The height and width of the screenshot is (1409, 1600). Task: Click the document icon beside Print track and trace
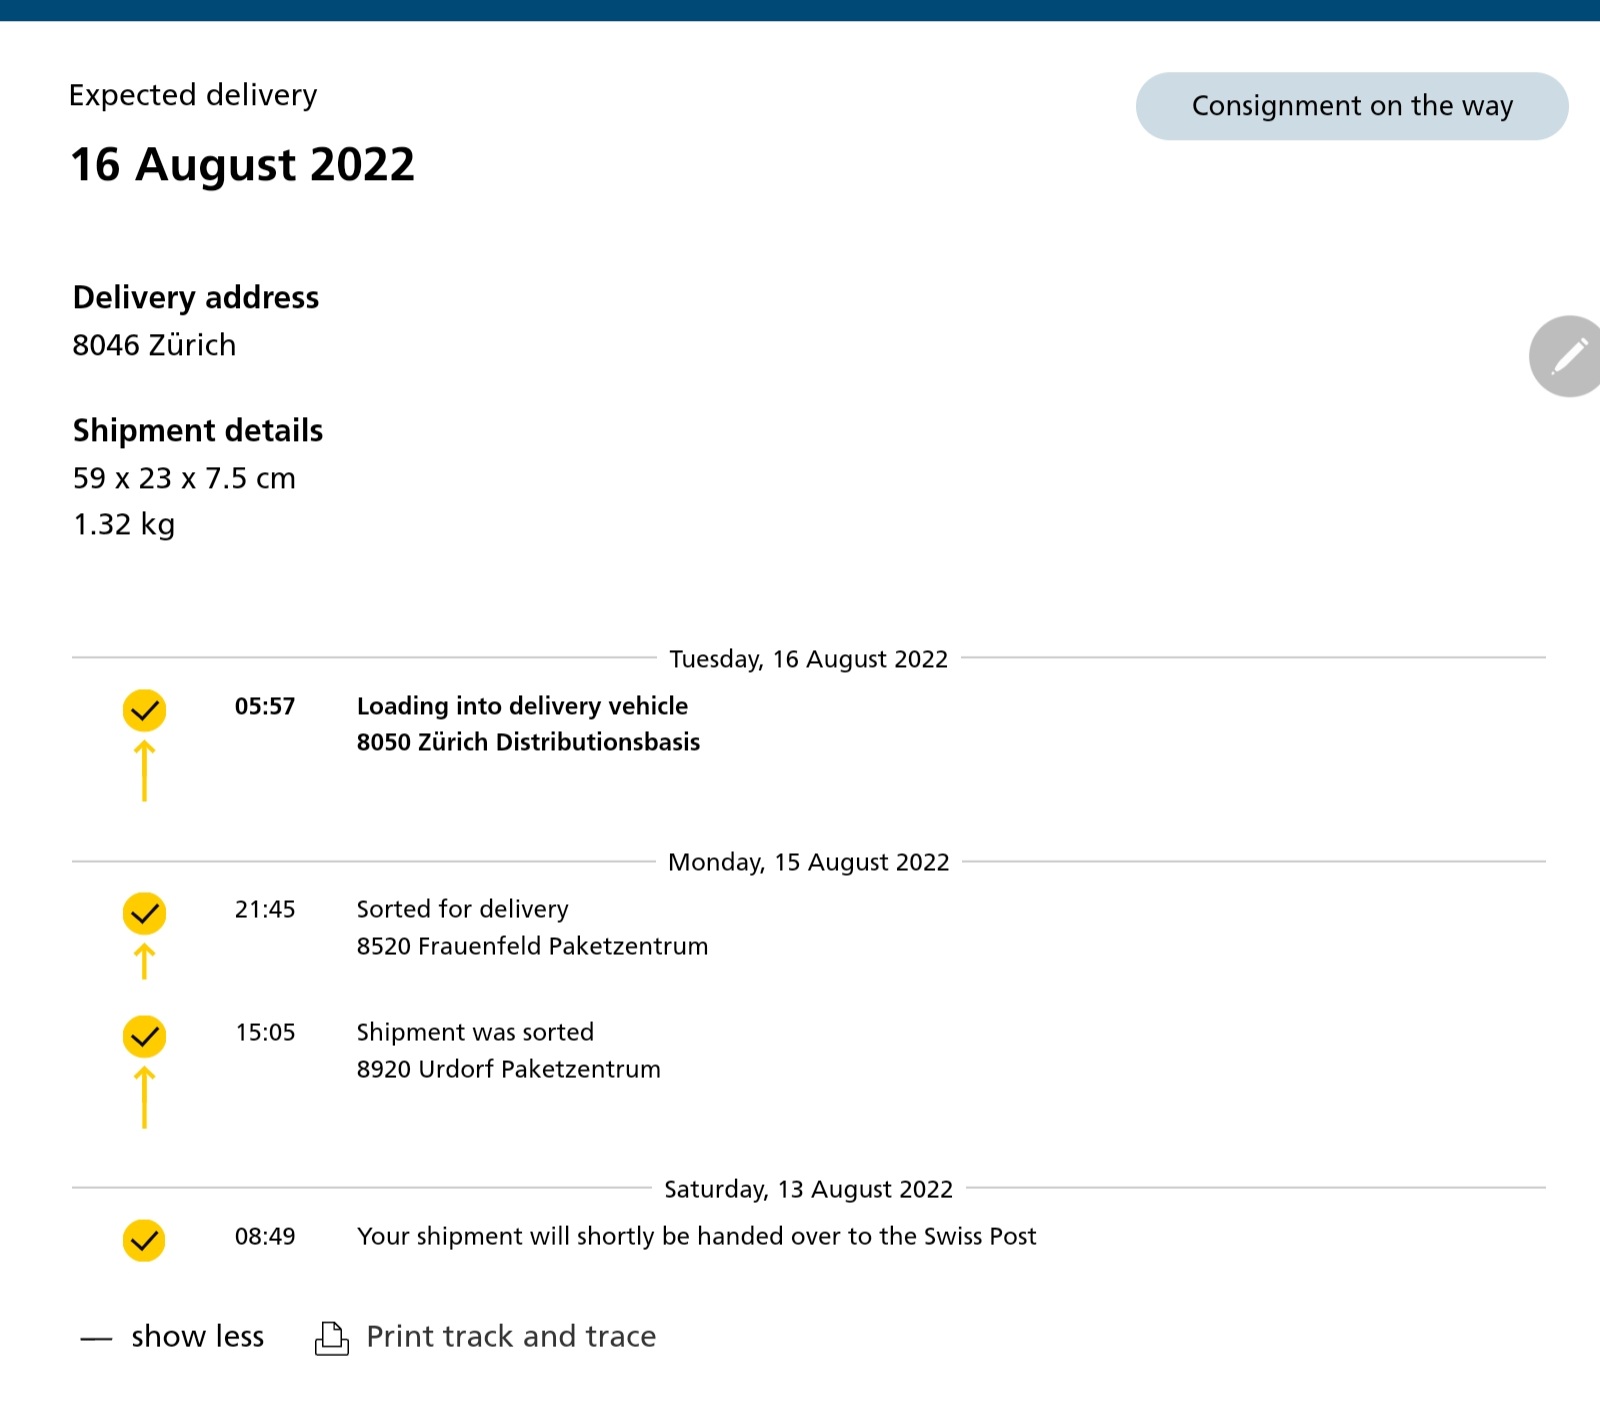(332, 1337)
